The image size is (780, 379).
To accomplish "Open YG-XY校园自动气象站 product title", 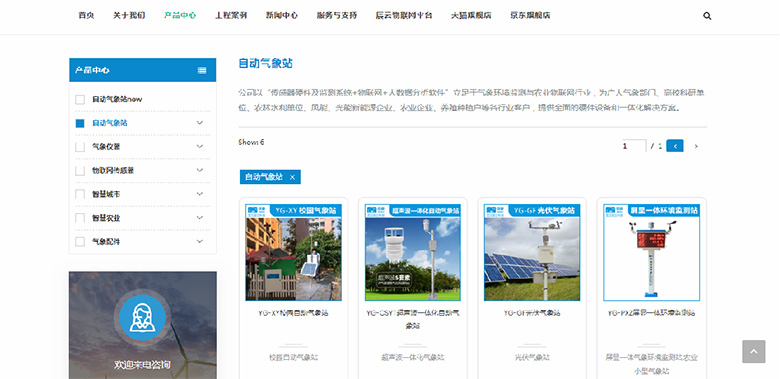I will (x=293, y=313).
